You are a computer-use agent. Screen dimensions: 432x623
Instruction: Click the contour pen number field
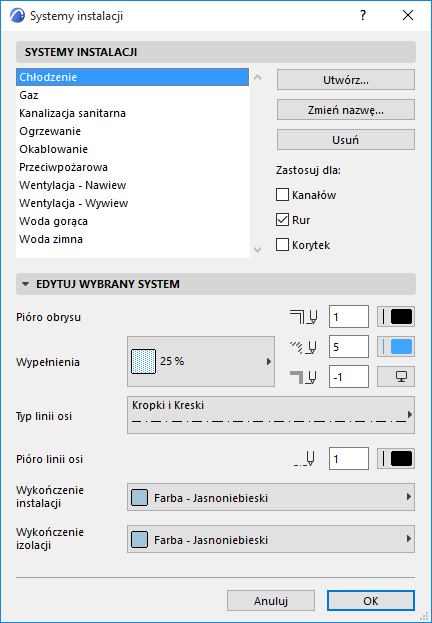pyautogui.click(x=349, y=317)
